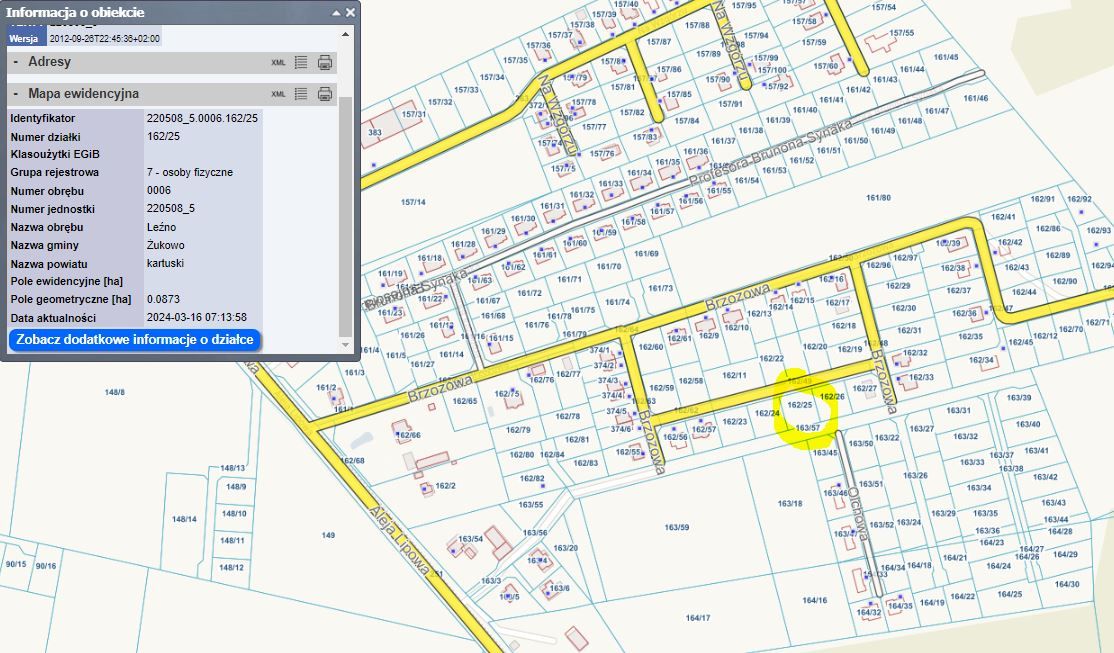Collapse the Adresy section
The image size is (1114, 653).
pyautogui.click(x=16, y=62)
